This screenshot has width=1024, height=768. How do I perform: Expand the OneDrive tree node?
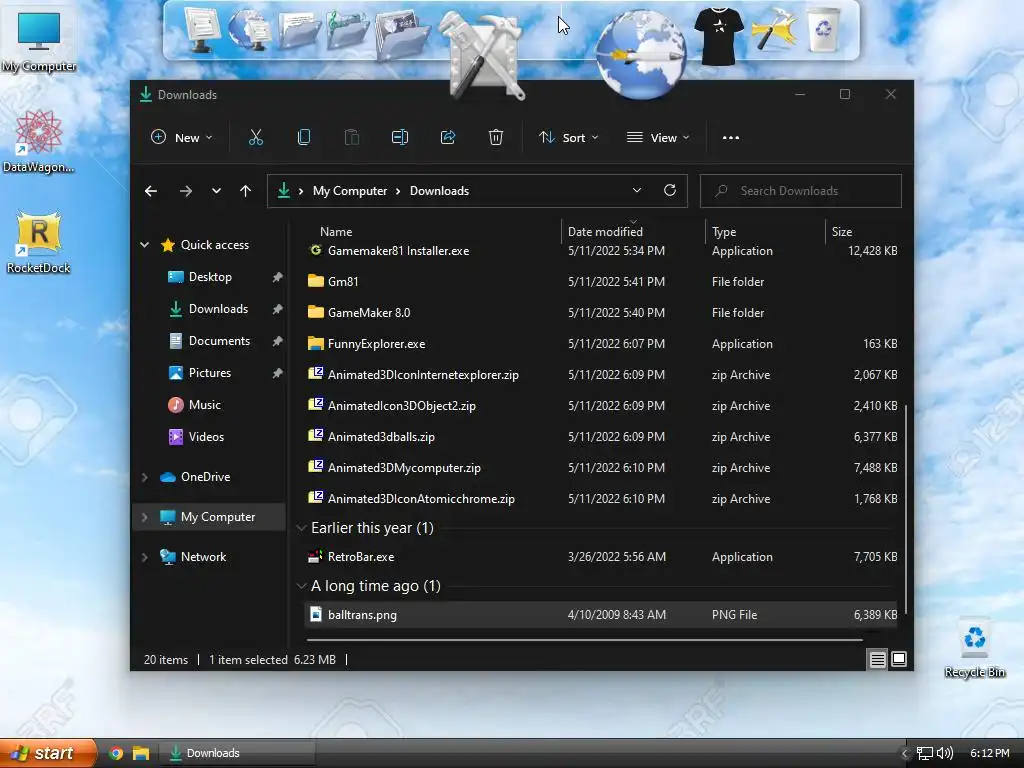(144, 477)
